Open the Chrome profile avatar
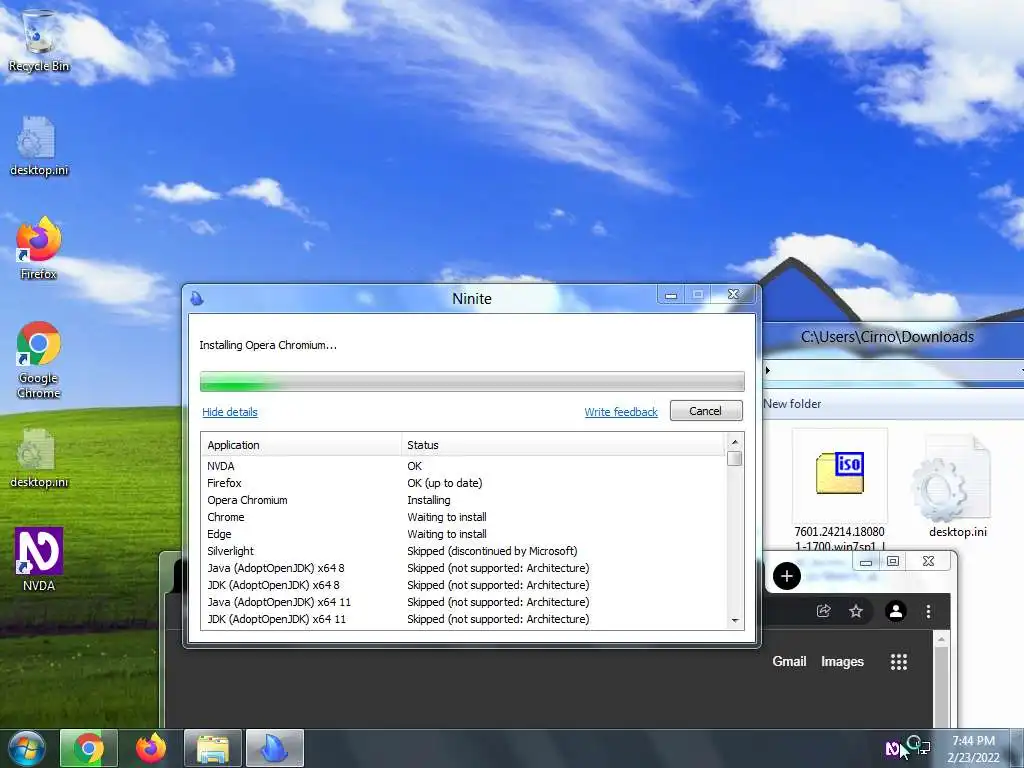This screenshot has height=768, width=1024. click(x=895, y=611)
